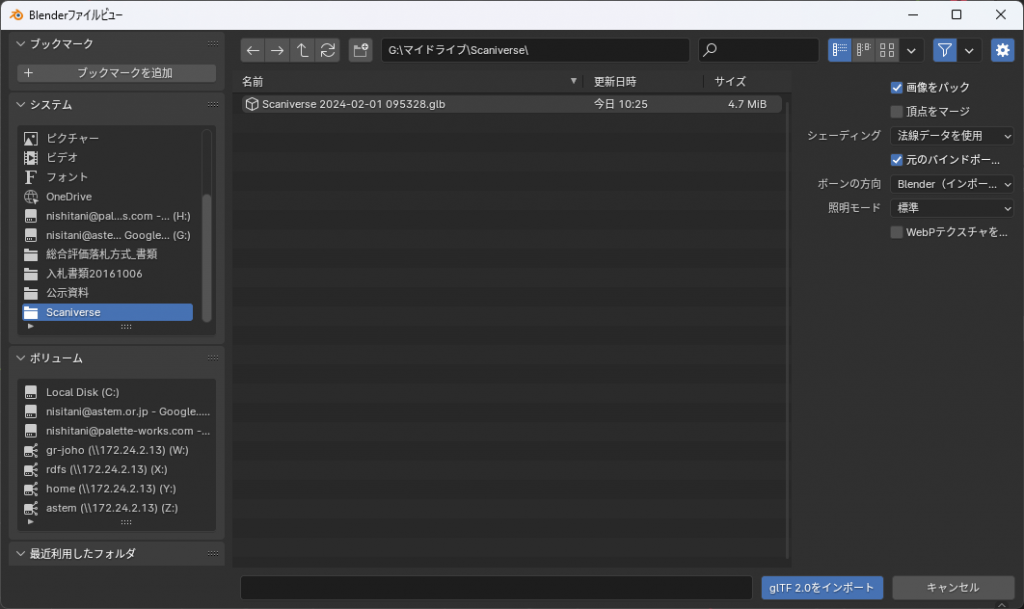This screenshot has height=609, width=1024.
Task: Click the システム panel grip handle
Action: click(x=213, y=104)
